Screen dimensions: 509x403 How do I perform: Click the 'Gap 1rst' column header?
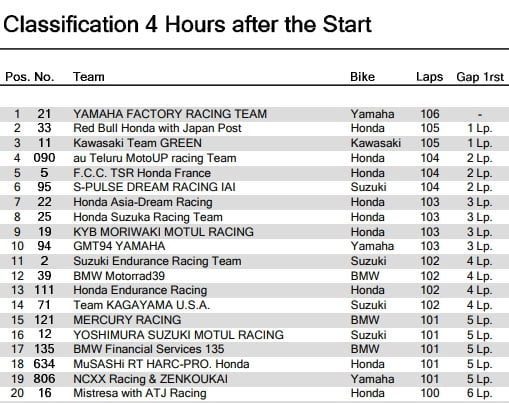click(480, 77)
